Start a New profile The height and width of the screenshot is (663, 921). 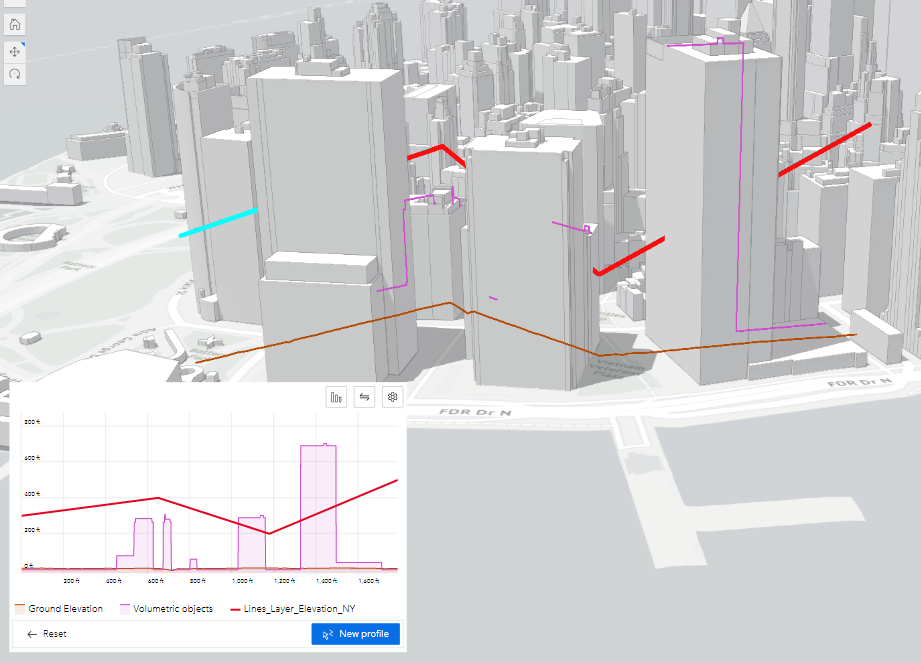pyautogui.click(x=356, y=633)
